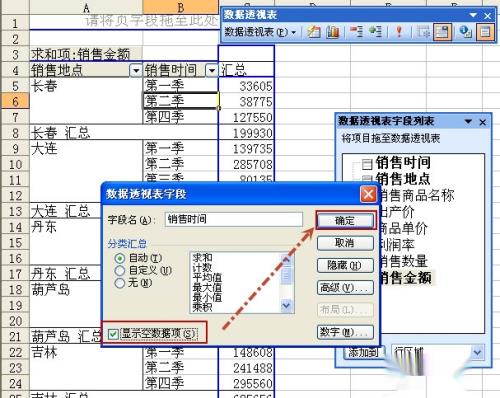This screenshot has width=500, height=398.
Task: Click the 字段名 input field
Action: pyautogui.click(x=234, y=220)
